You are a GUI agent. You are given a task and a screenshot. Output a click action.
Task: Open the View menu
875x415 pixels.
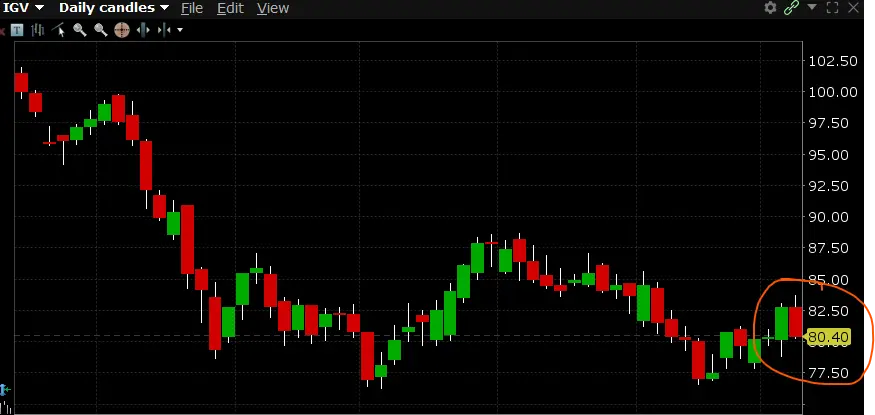(273, 8)
